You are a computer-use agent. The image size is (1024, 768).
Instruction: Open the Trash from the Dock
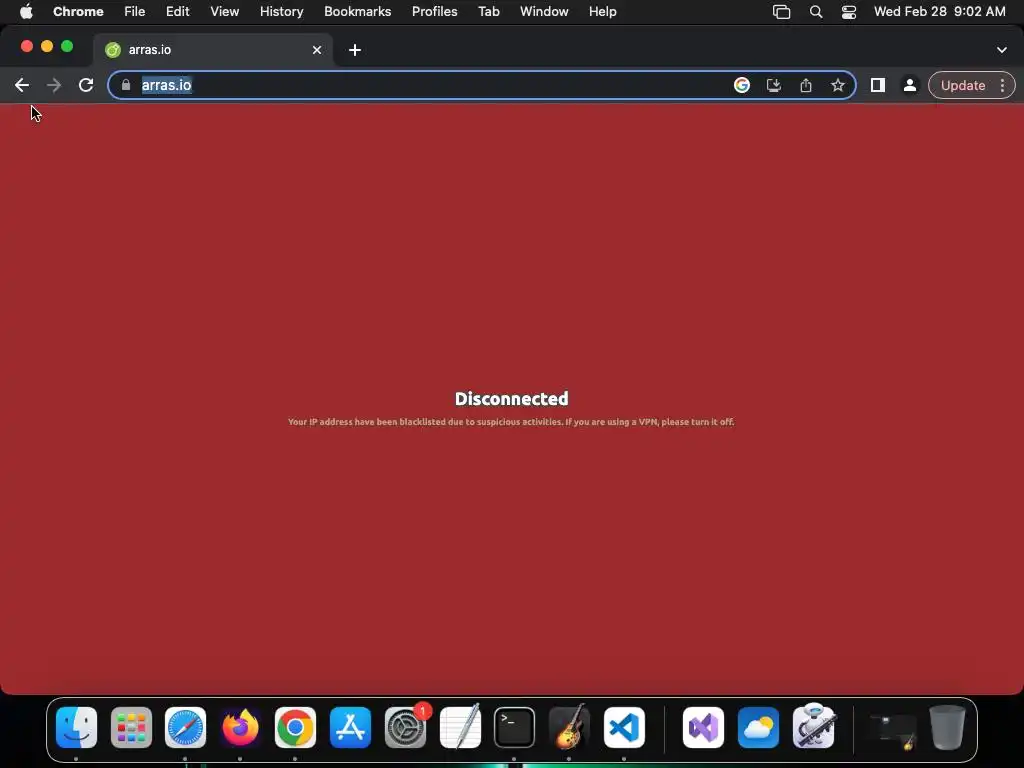point(947,727)
